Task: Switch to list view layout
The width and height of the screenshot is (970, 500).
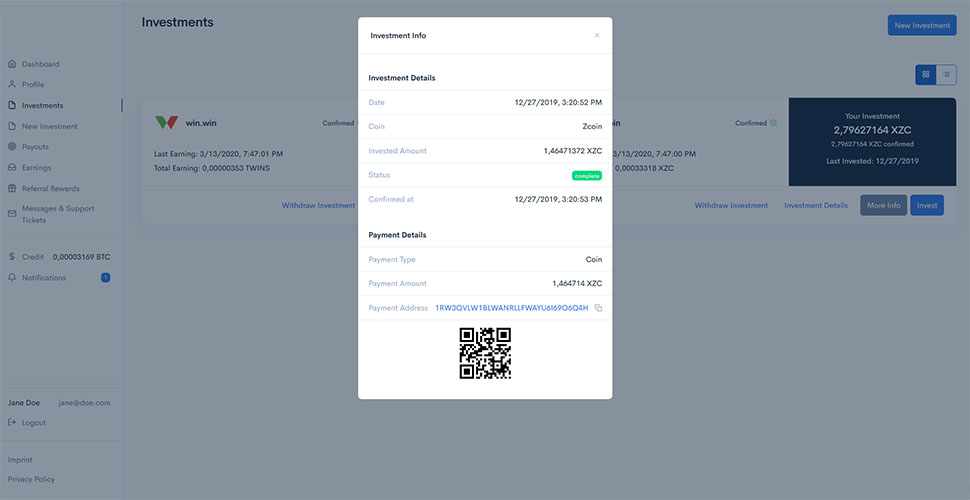Action: coord(946,74)
